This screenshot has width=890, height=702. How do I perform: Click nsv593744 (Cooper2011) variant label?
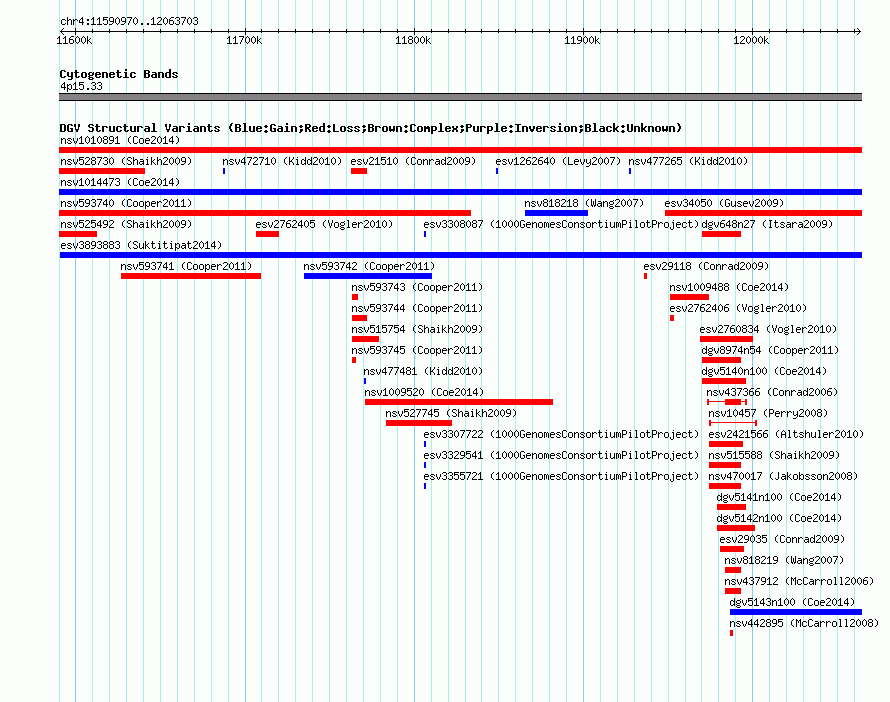click(x=417, y=308)
